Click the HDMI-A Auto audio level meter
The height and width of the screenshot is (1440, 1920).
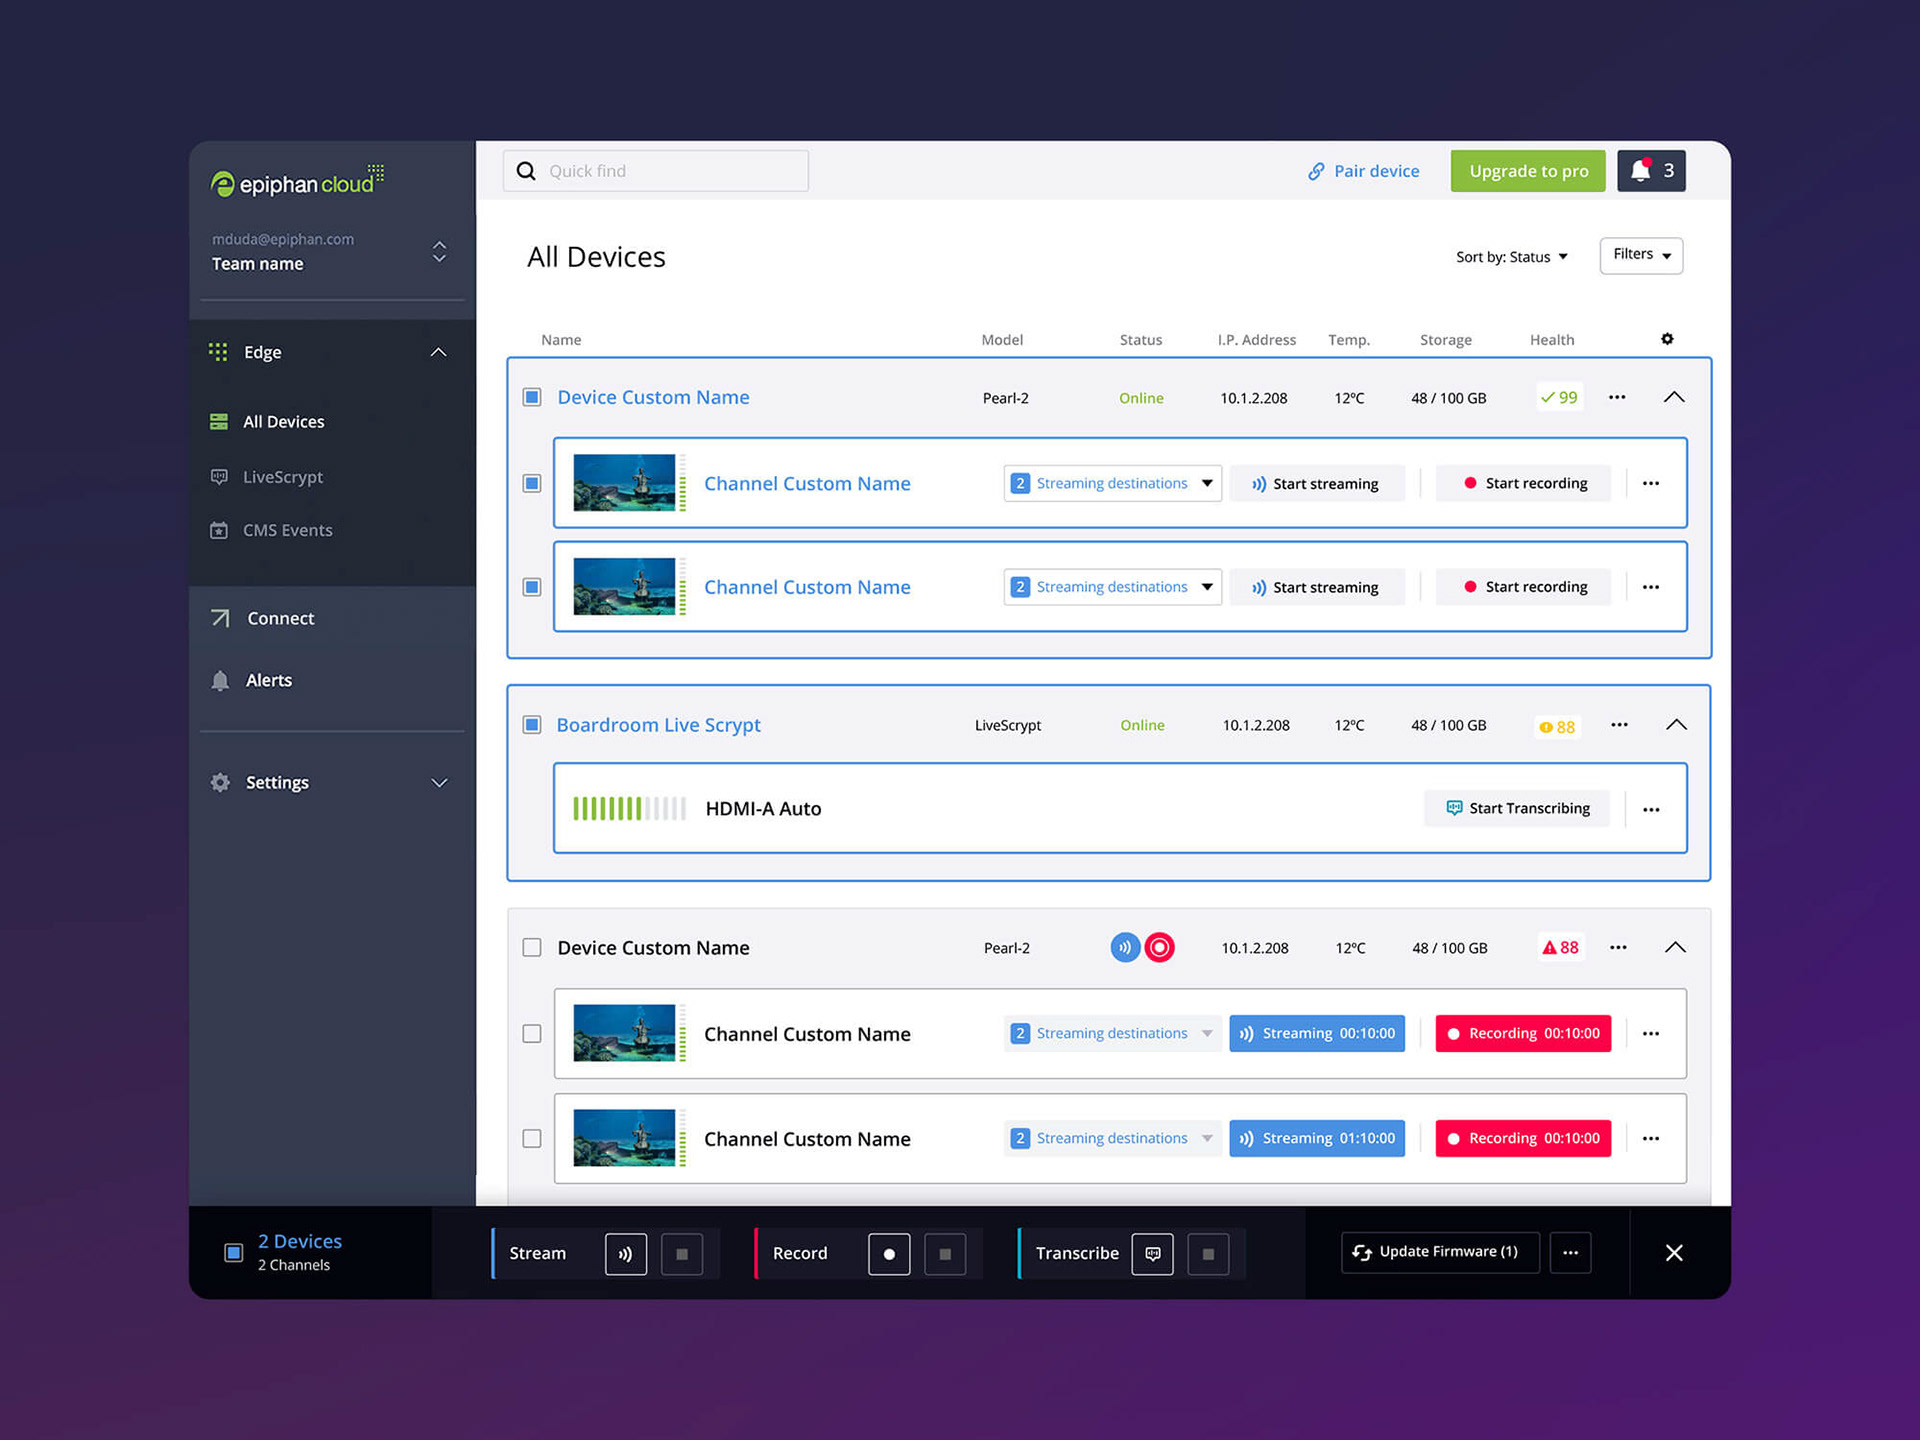[629, 809]
